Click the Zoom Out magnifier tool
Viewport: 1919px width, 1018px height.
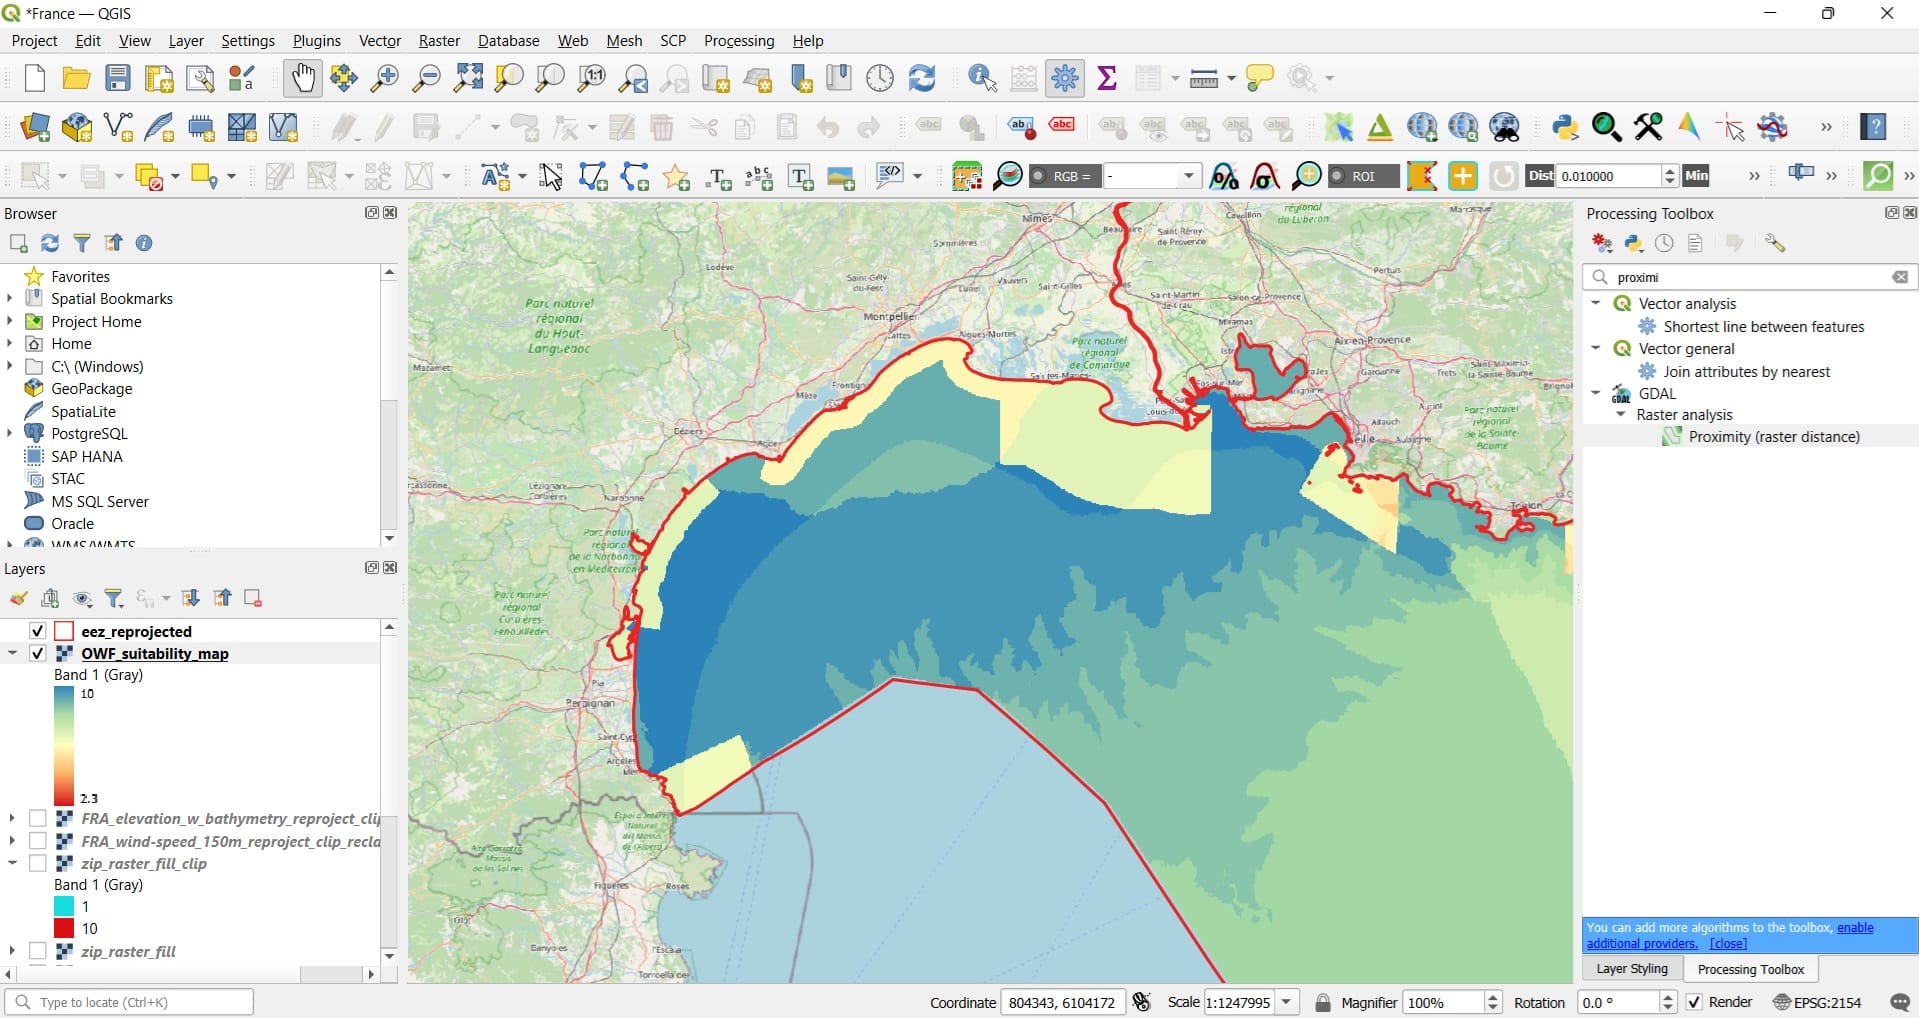click(x=427, y=78)
